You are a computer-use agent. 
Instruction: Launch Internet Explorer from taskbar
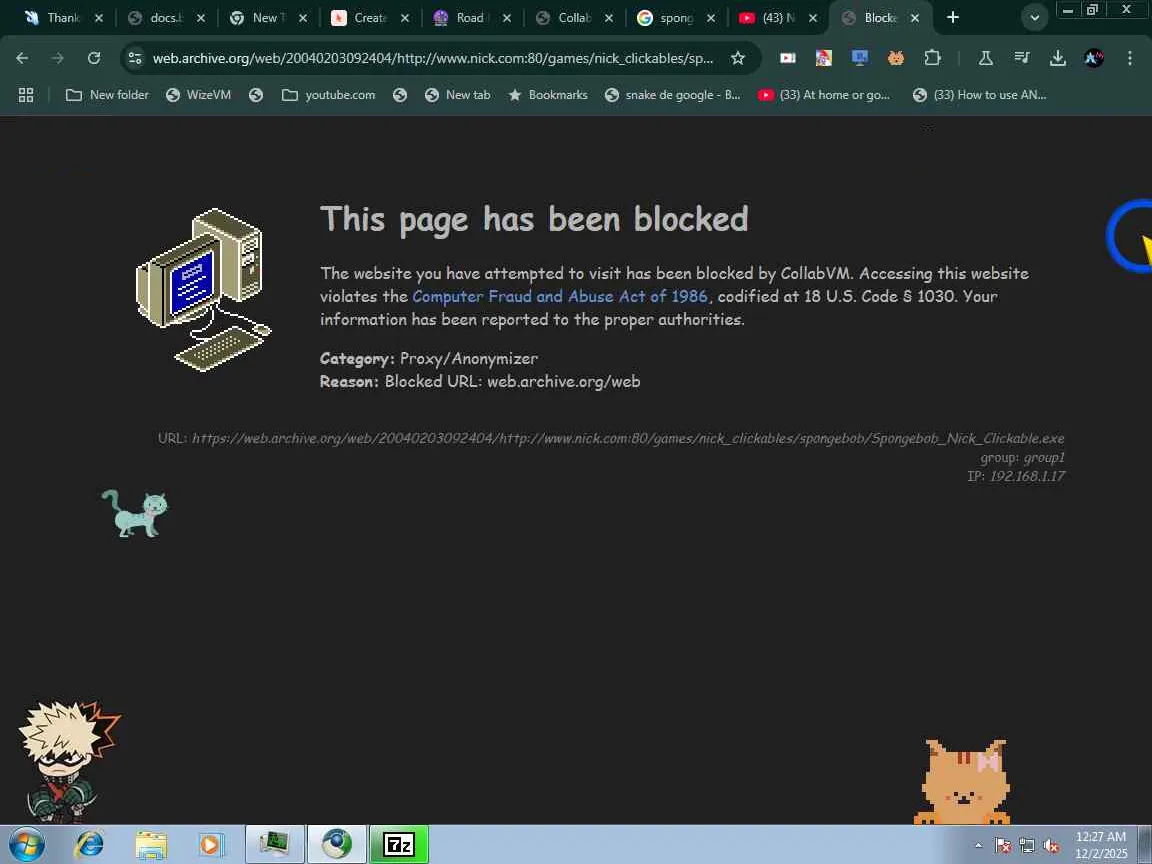[90, 845]
